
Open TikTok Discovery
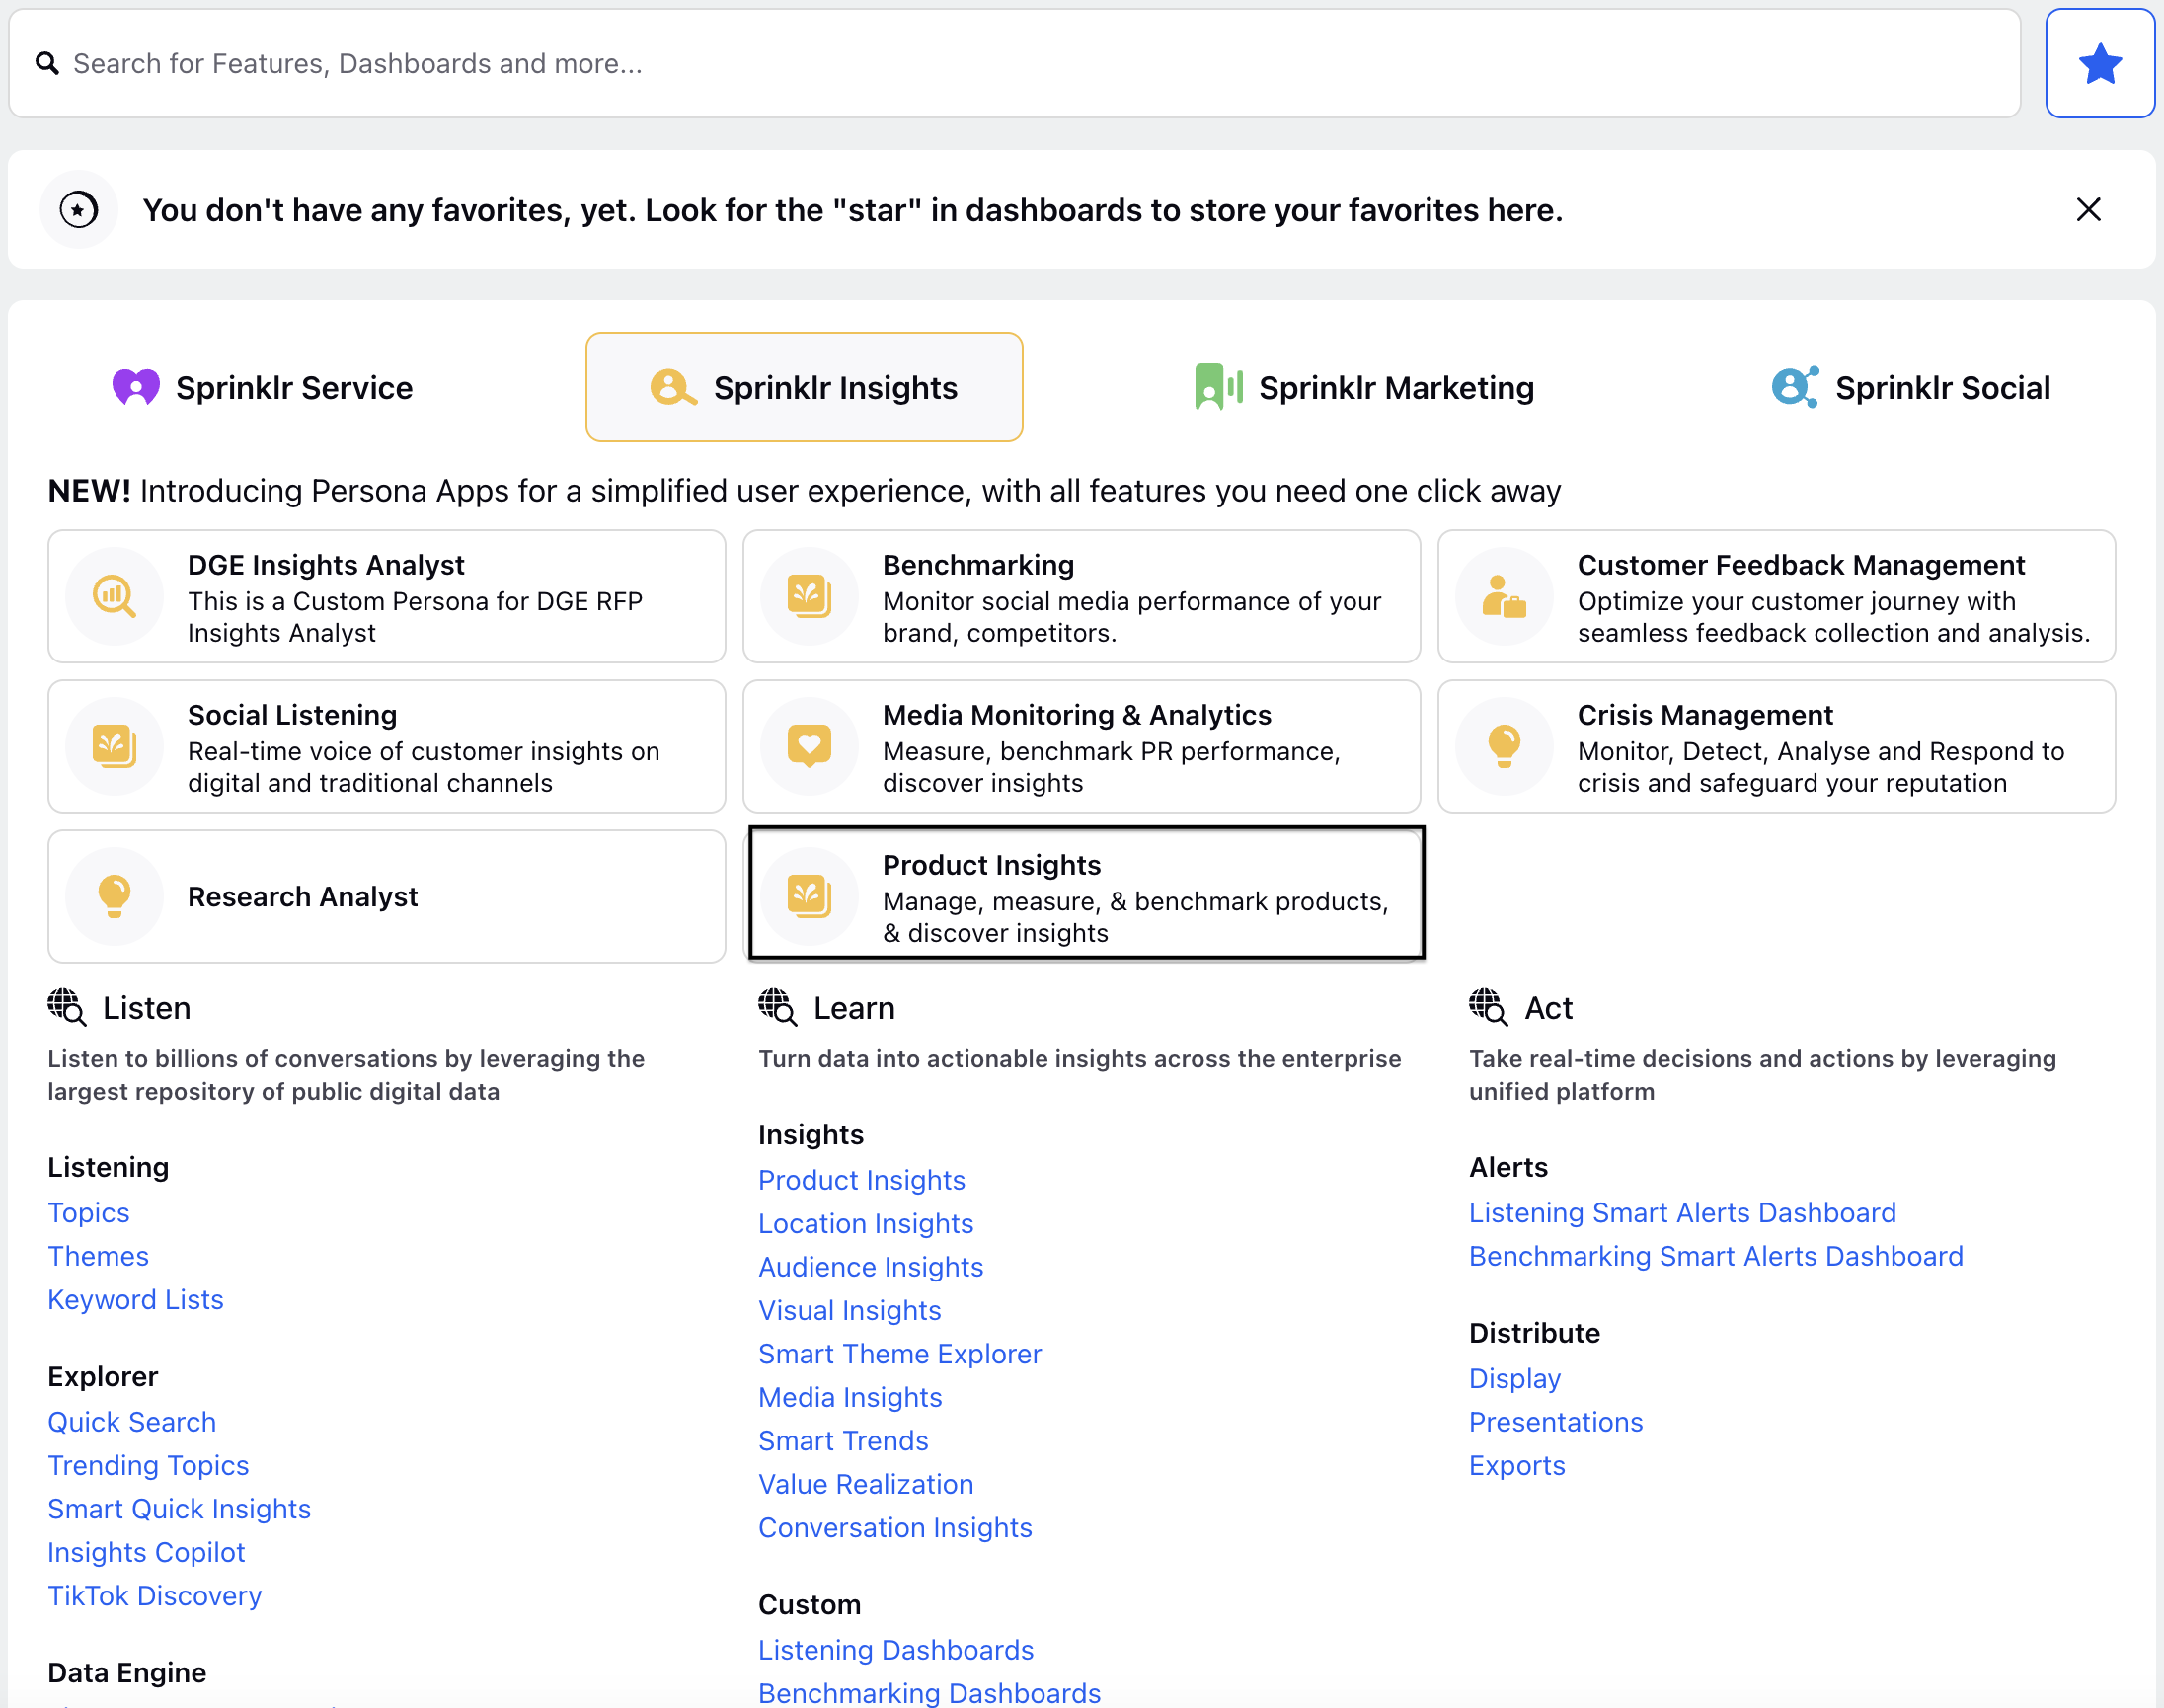click(155, 1596)
